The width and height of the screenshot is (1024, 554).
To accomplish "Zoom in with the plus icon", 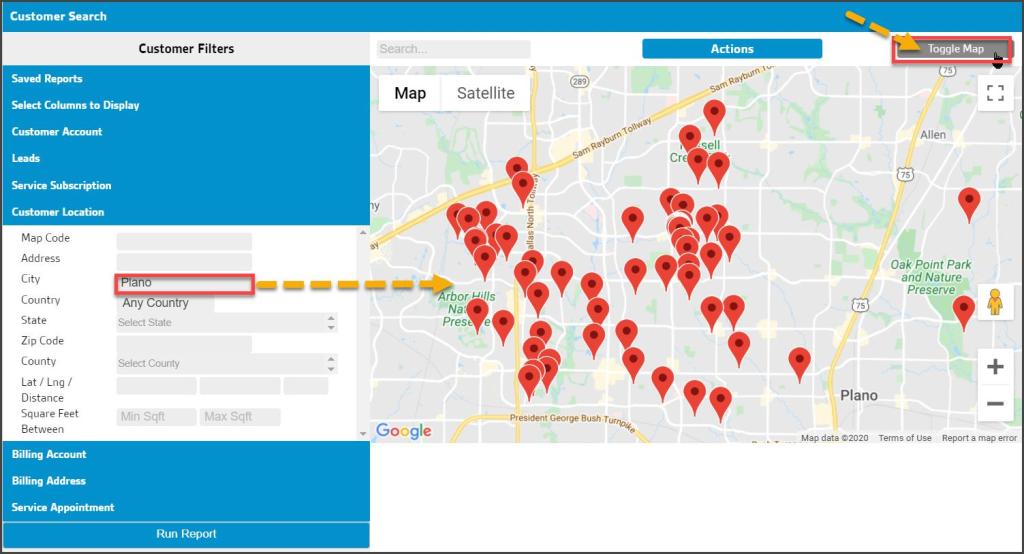I will tap(994, 367).
